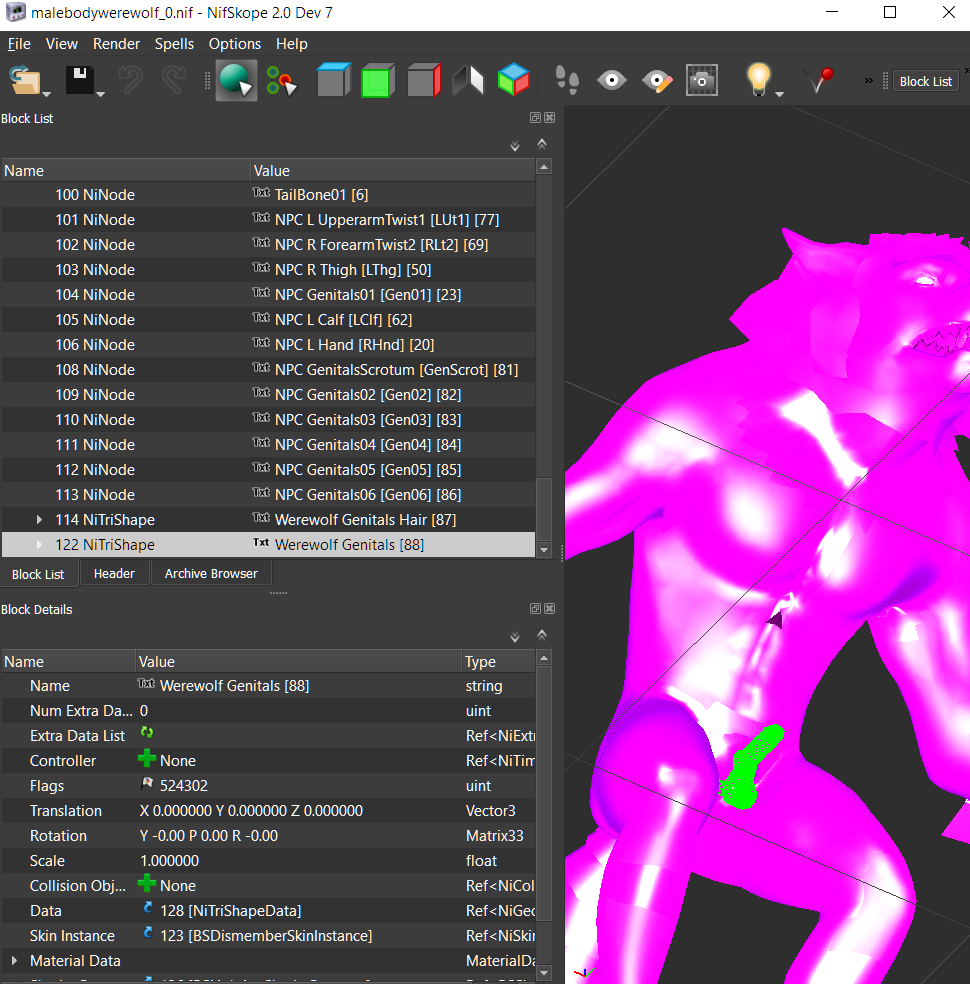Click Block List double-up chevron
The width and height of the screenshot is (970, 984).
tap(542, 144)
